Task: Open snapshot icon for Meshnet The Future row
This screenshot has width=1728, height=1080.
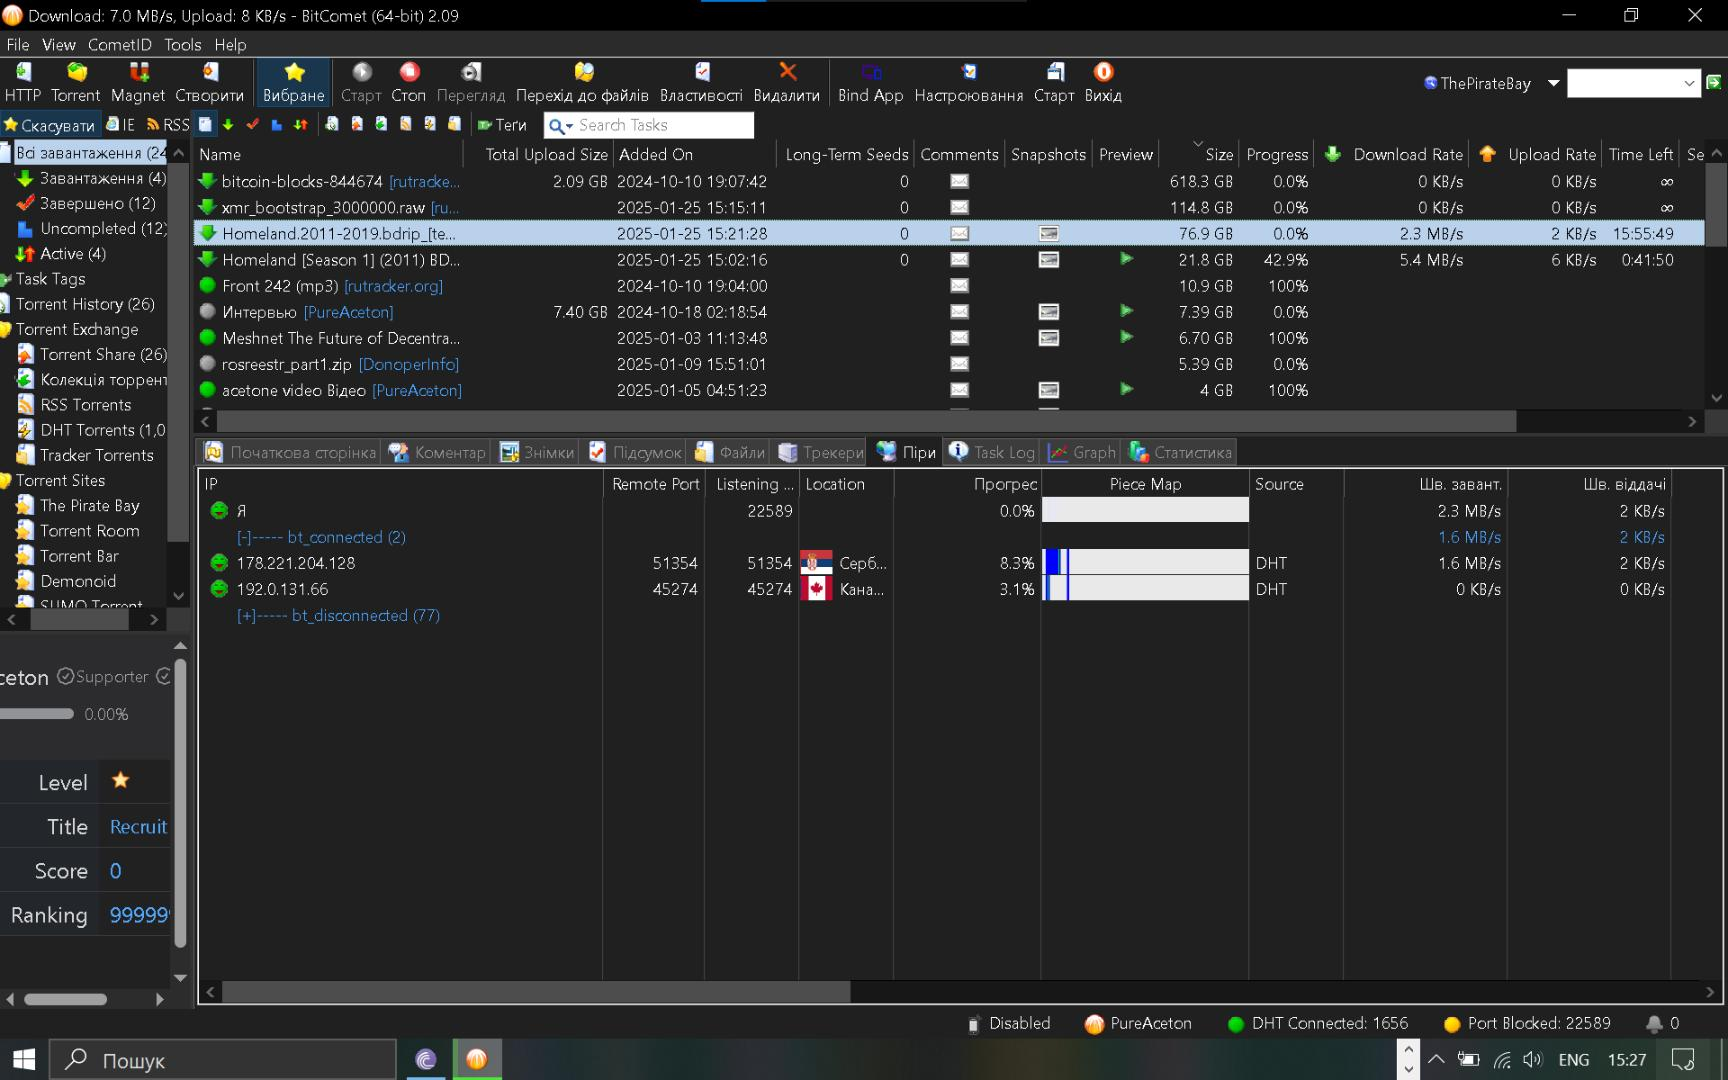Action: pos(1048,338)
